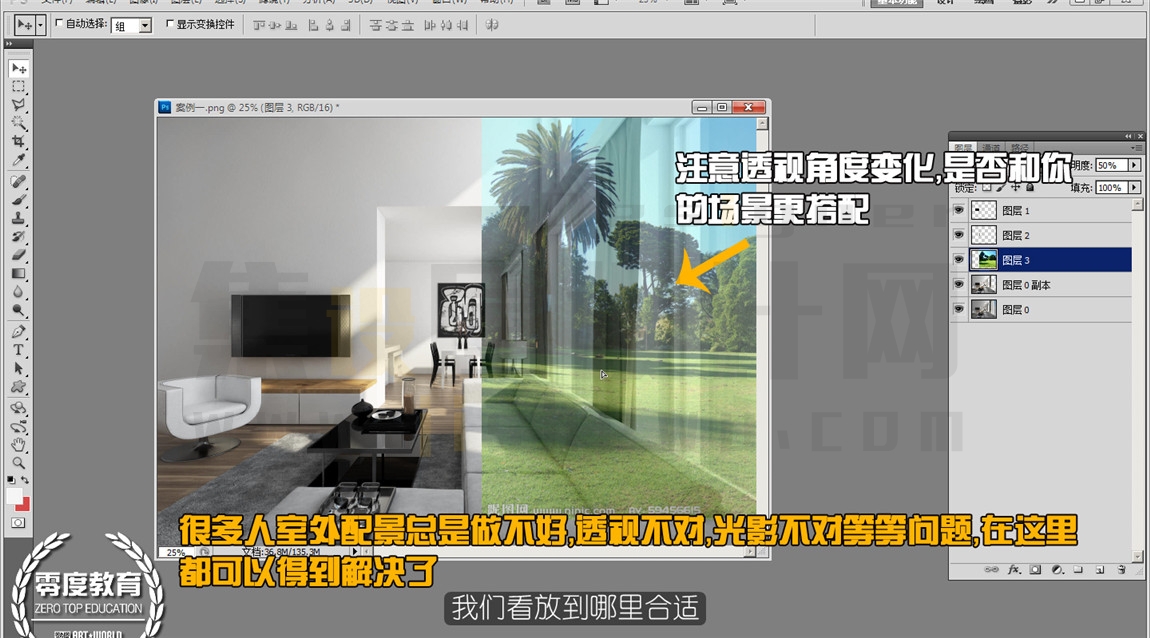Screen dimensions: 1150x638
Task: Click the foreground color swatch
Action: pos(14,496)
